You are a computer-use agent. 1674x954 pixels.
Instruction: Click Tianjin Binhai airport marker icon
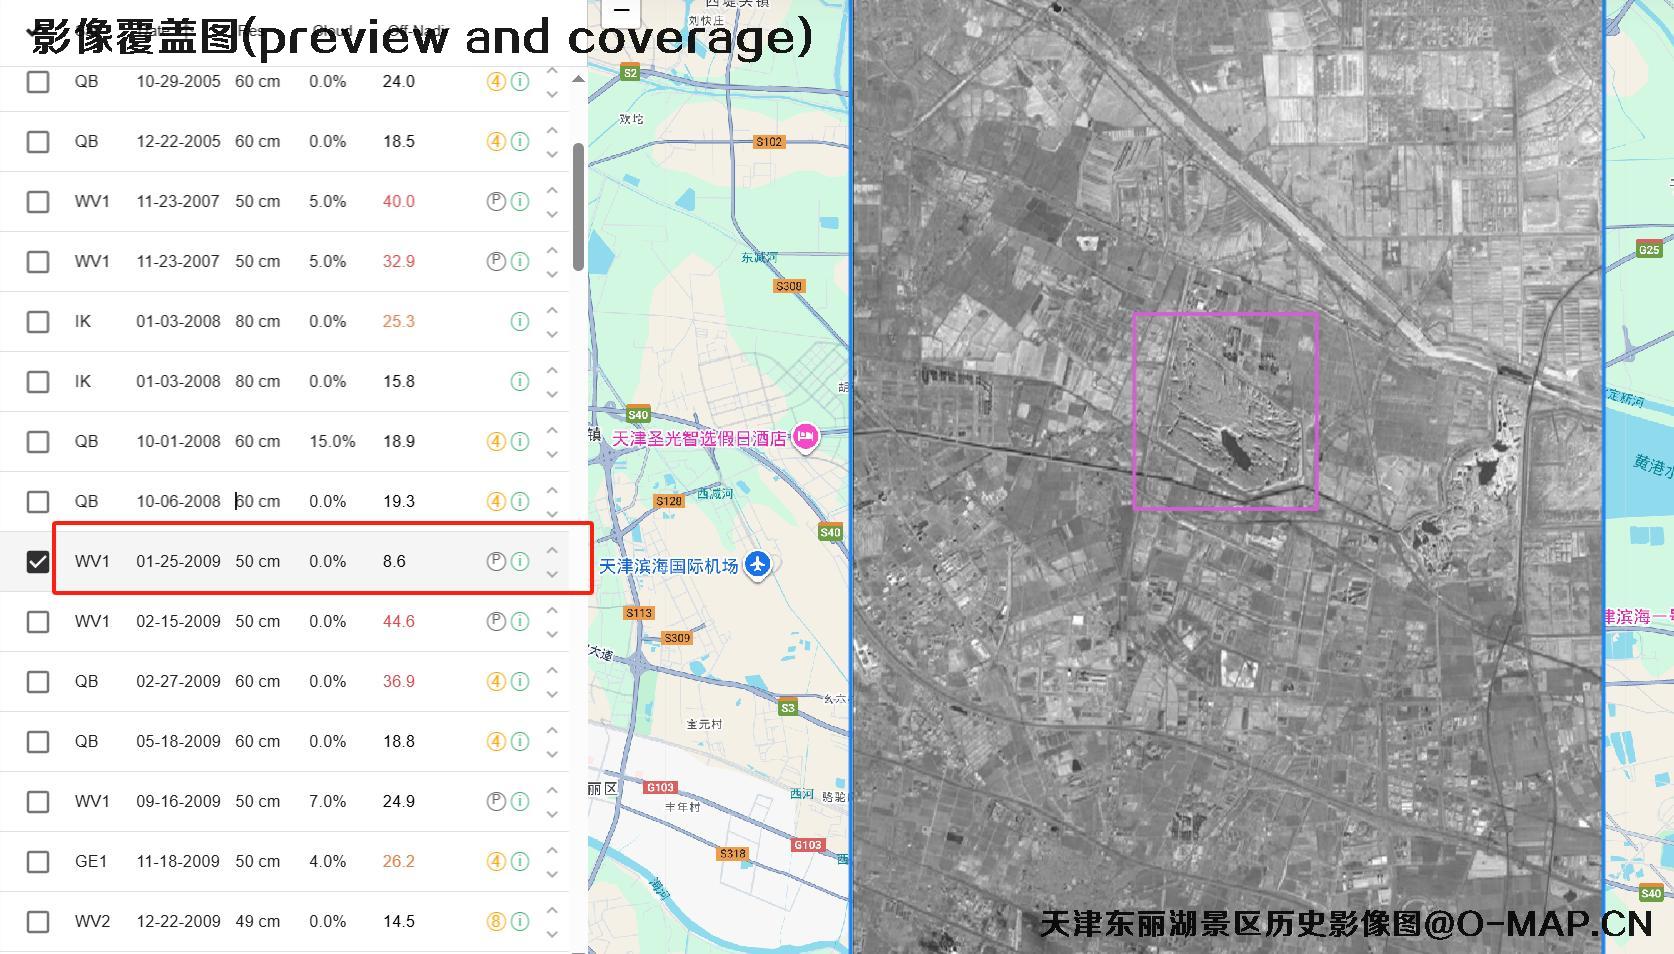tap(758, 565)
